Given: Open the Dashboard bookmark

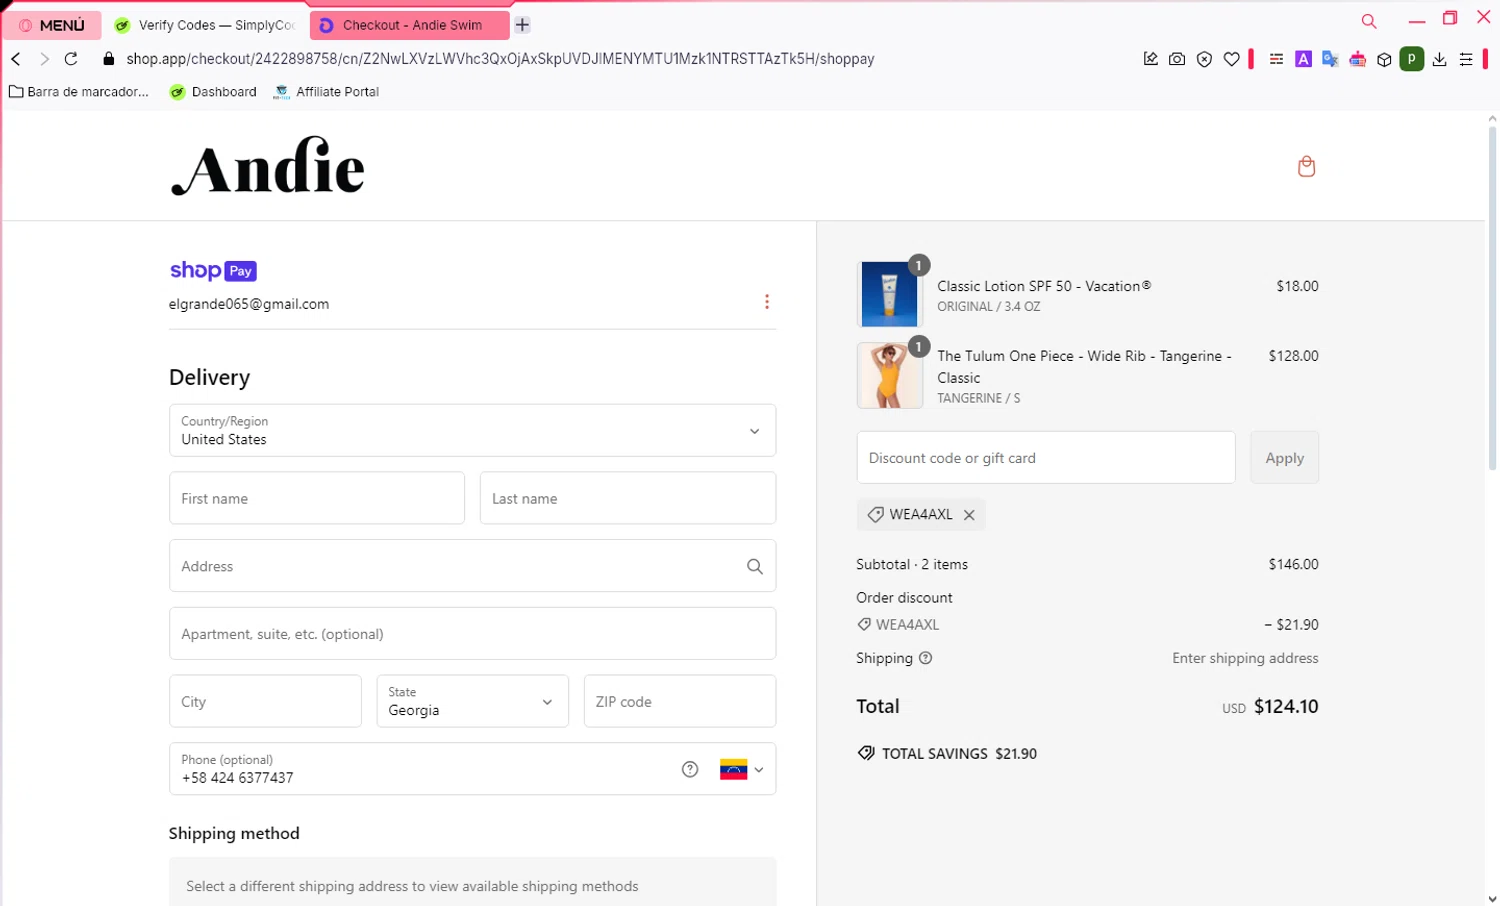Looking at the screenshot, I should tap(213, 92).
